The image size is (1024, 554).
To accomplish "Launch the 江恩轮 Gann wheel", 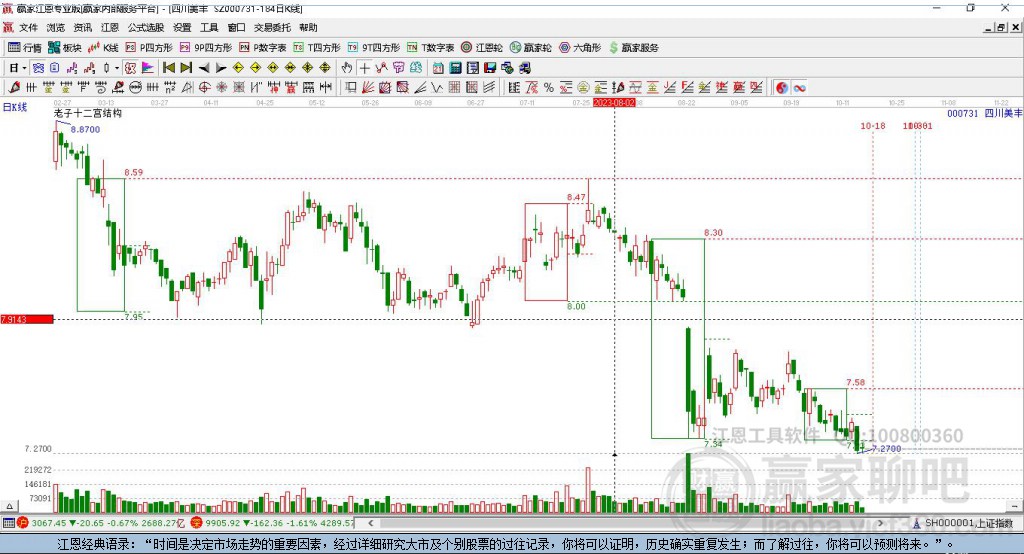I will coord(482,48).
